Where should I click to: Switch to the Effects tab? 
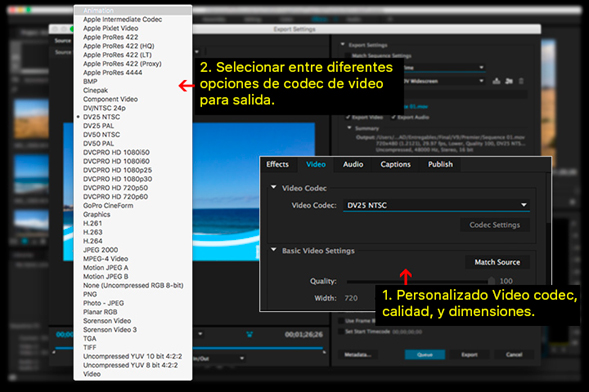(278, 164)
